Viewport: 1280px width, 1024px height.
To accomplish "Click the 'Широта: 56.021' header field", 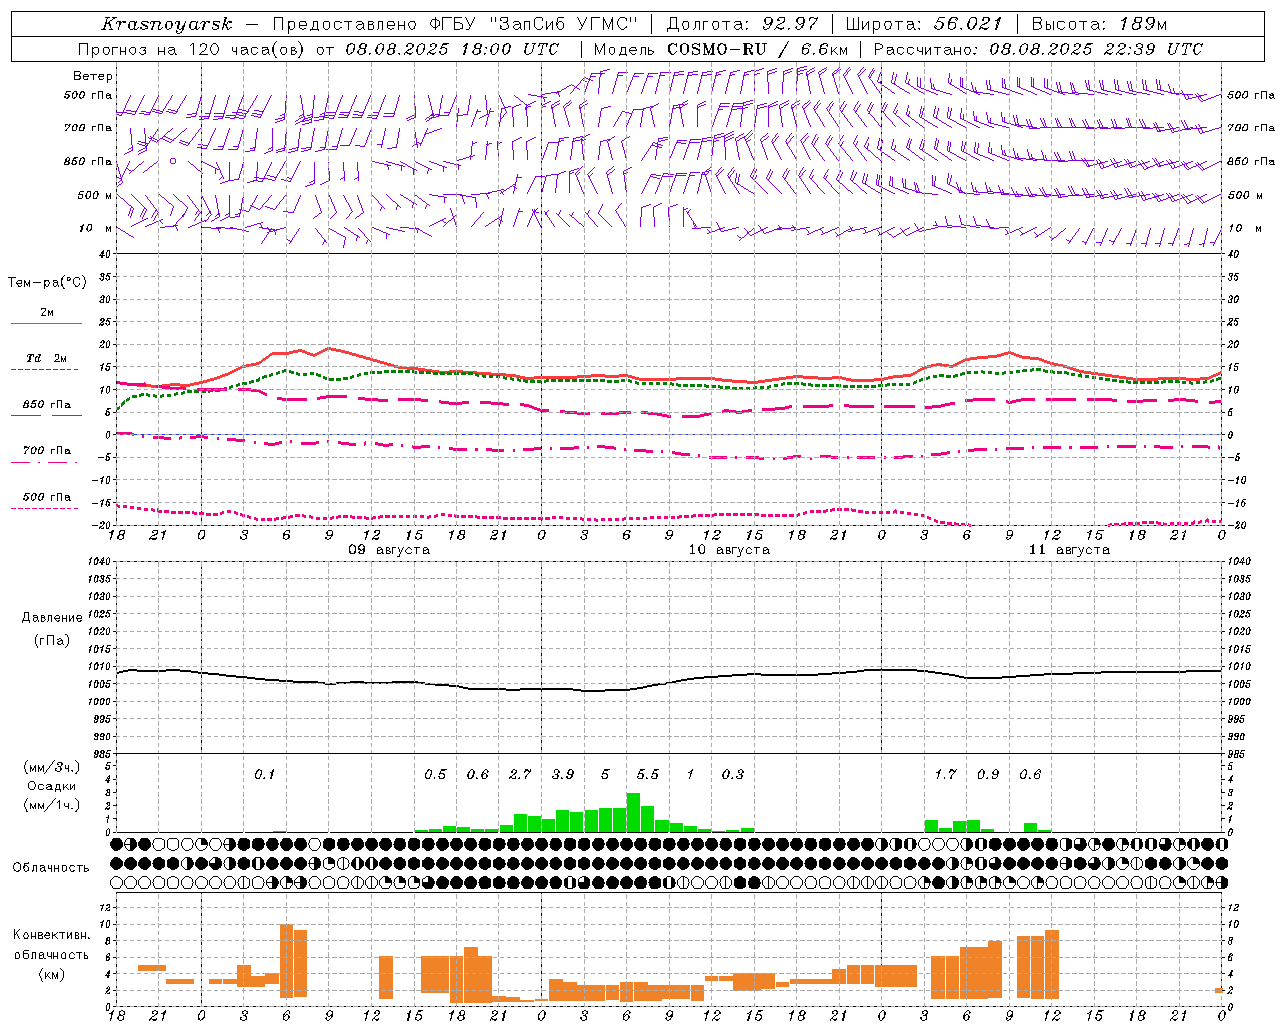I will [924, 24].
